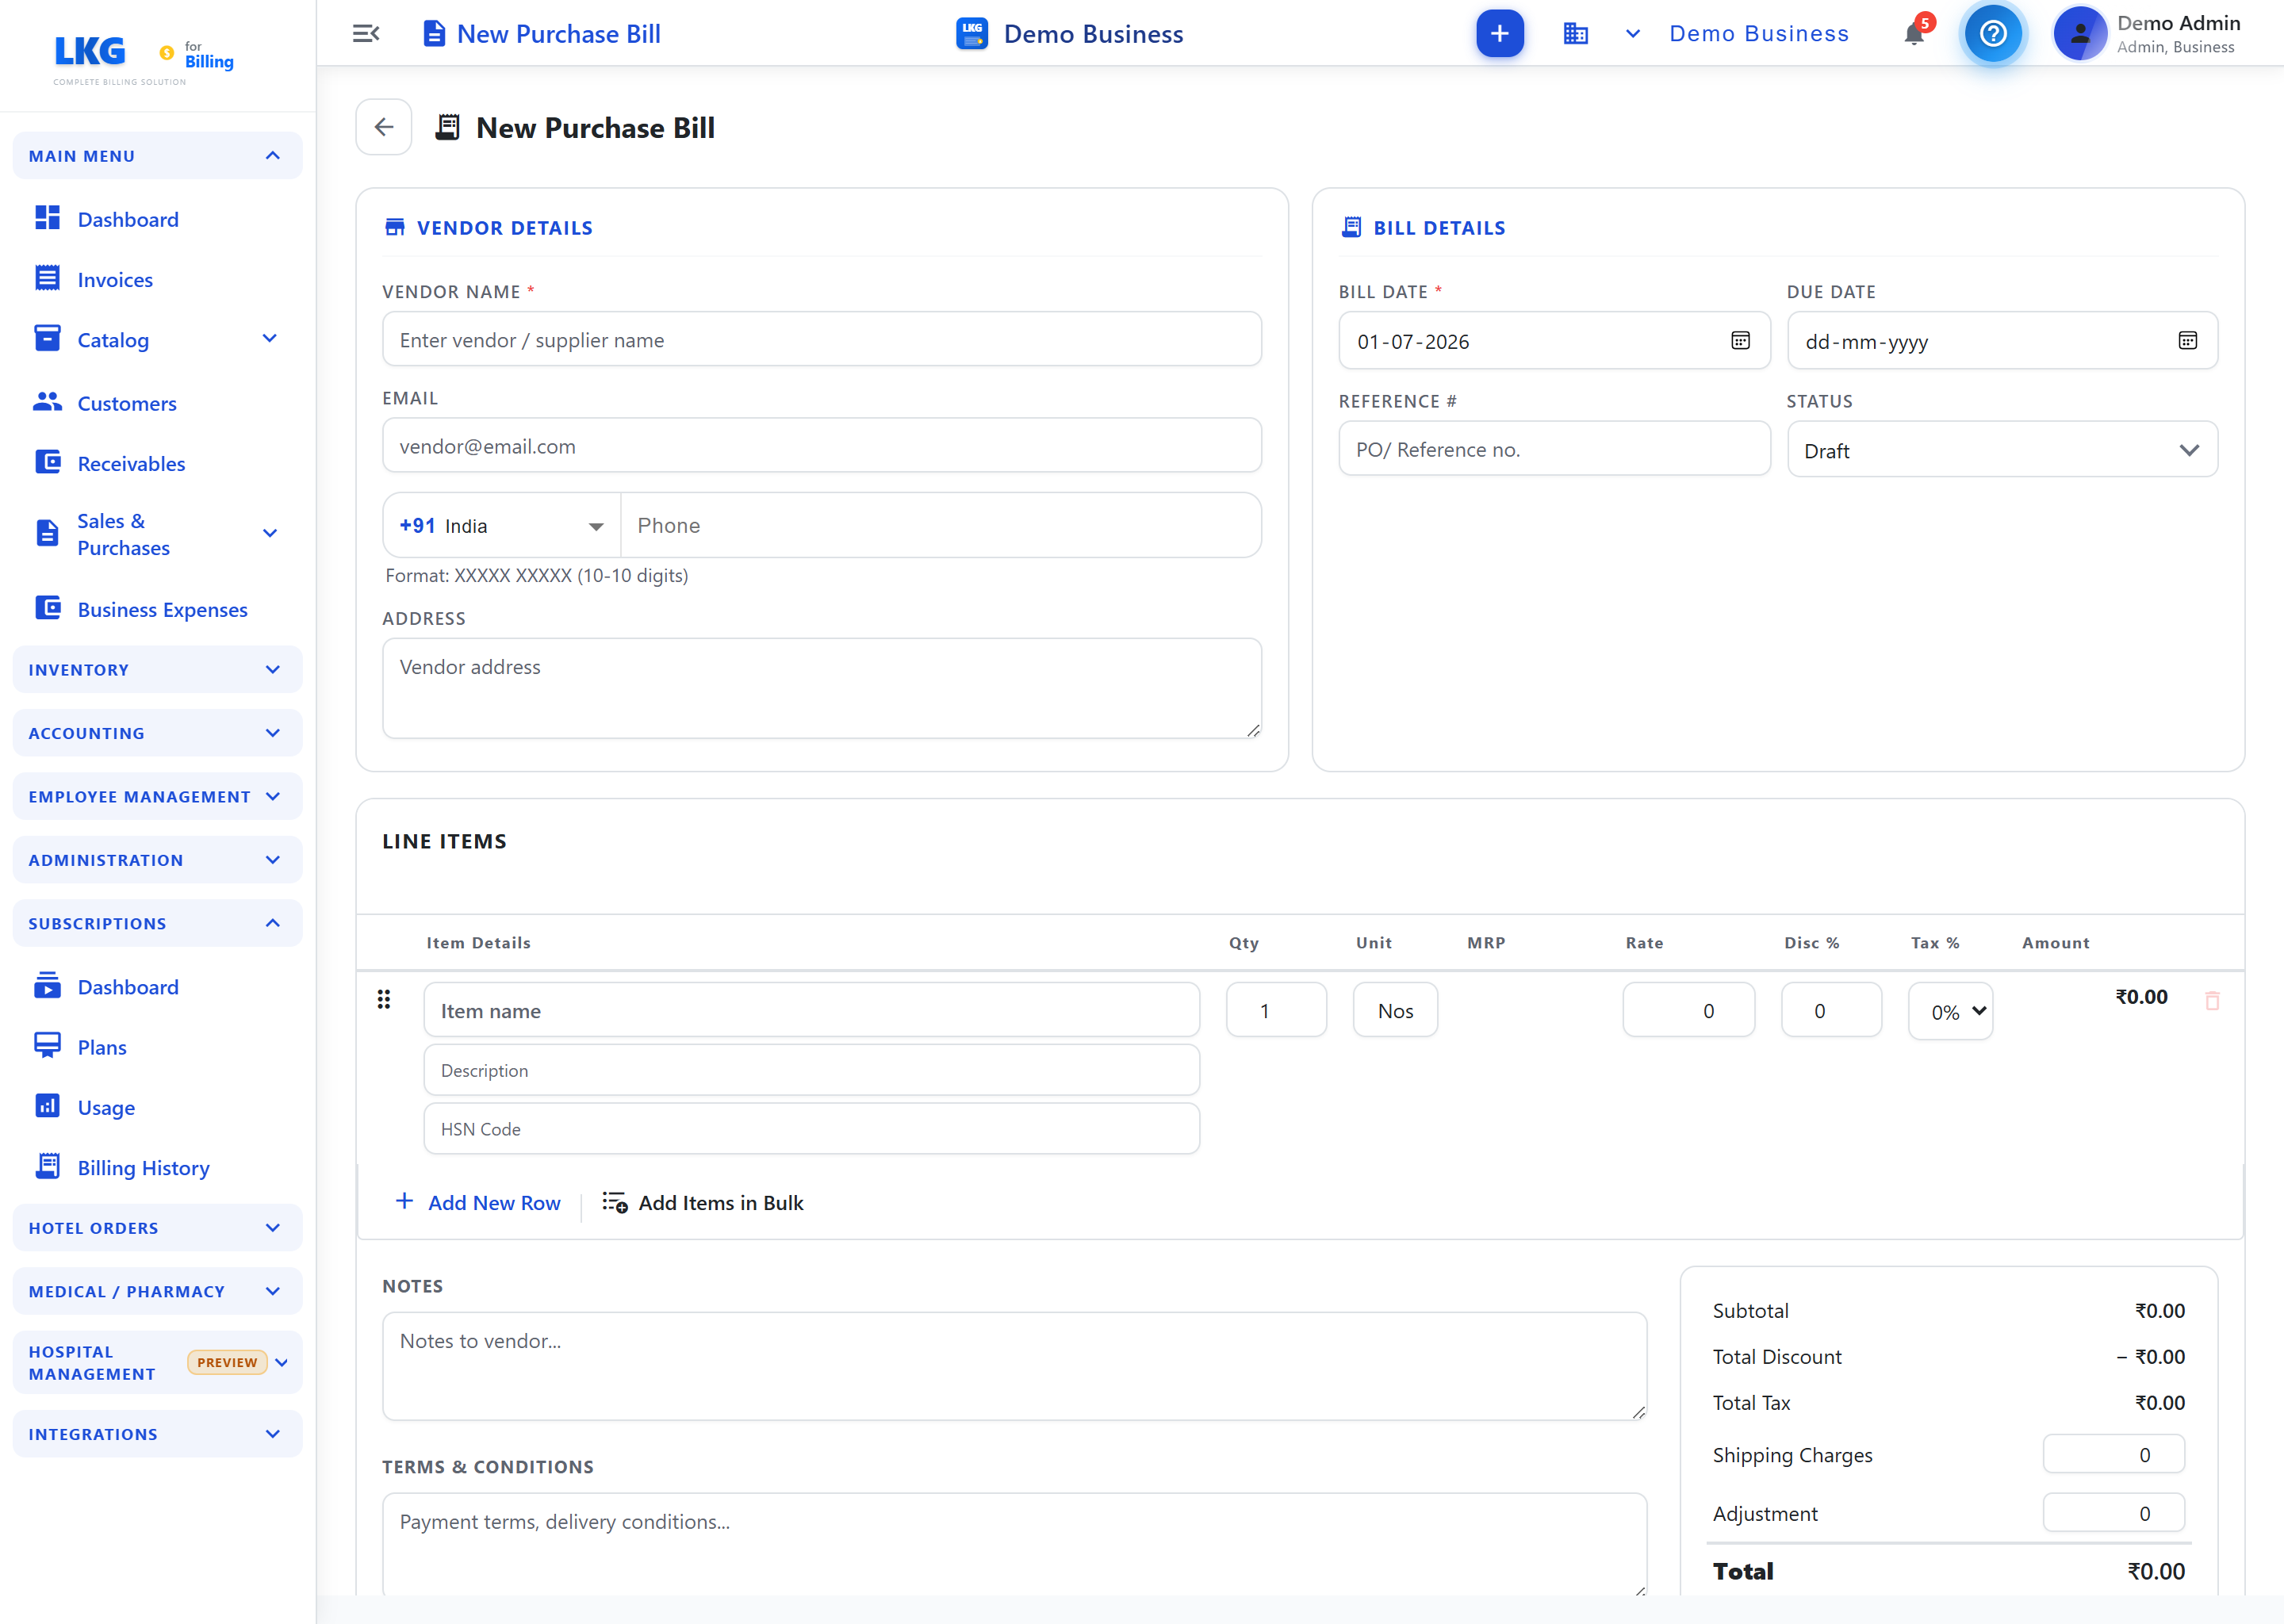This screenshot has height=1624, width=2284.
Task: Focus the Phone number input field
Action: point(940,526)
